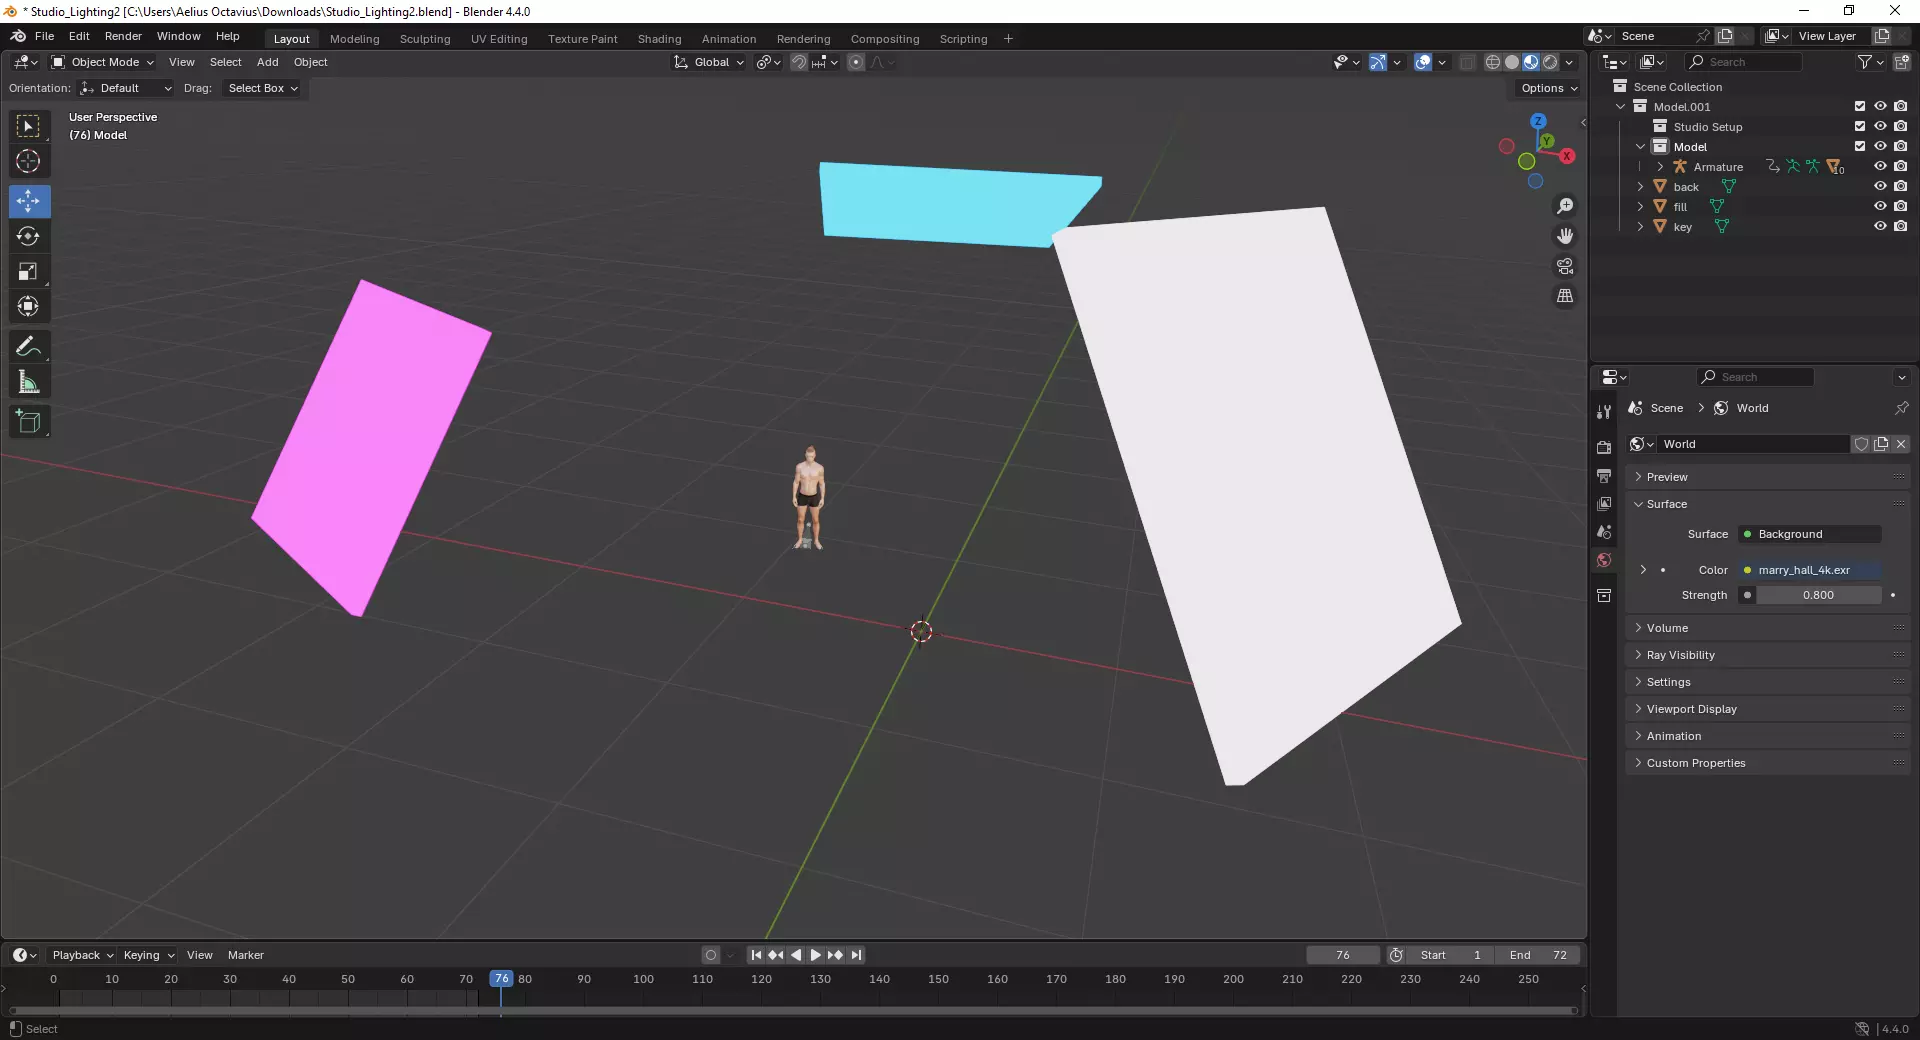
Task: Open the Tool properties tab
Action: click(x=1604, y=412)
